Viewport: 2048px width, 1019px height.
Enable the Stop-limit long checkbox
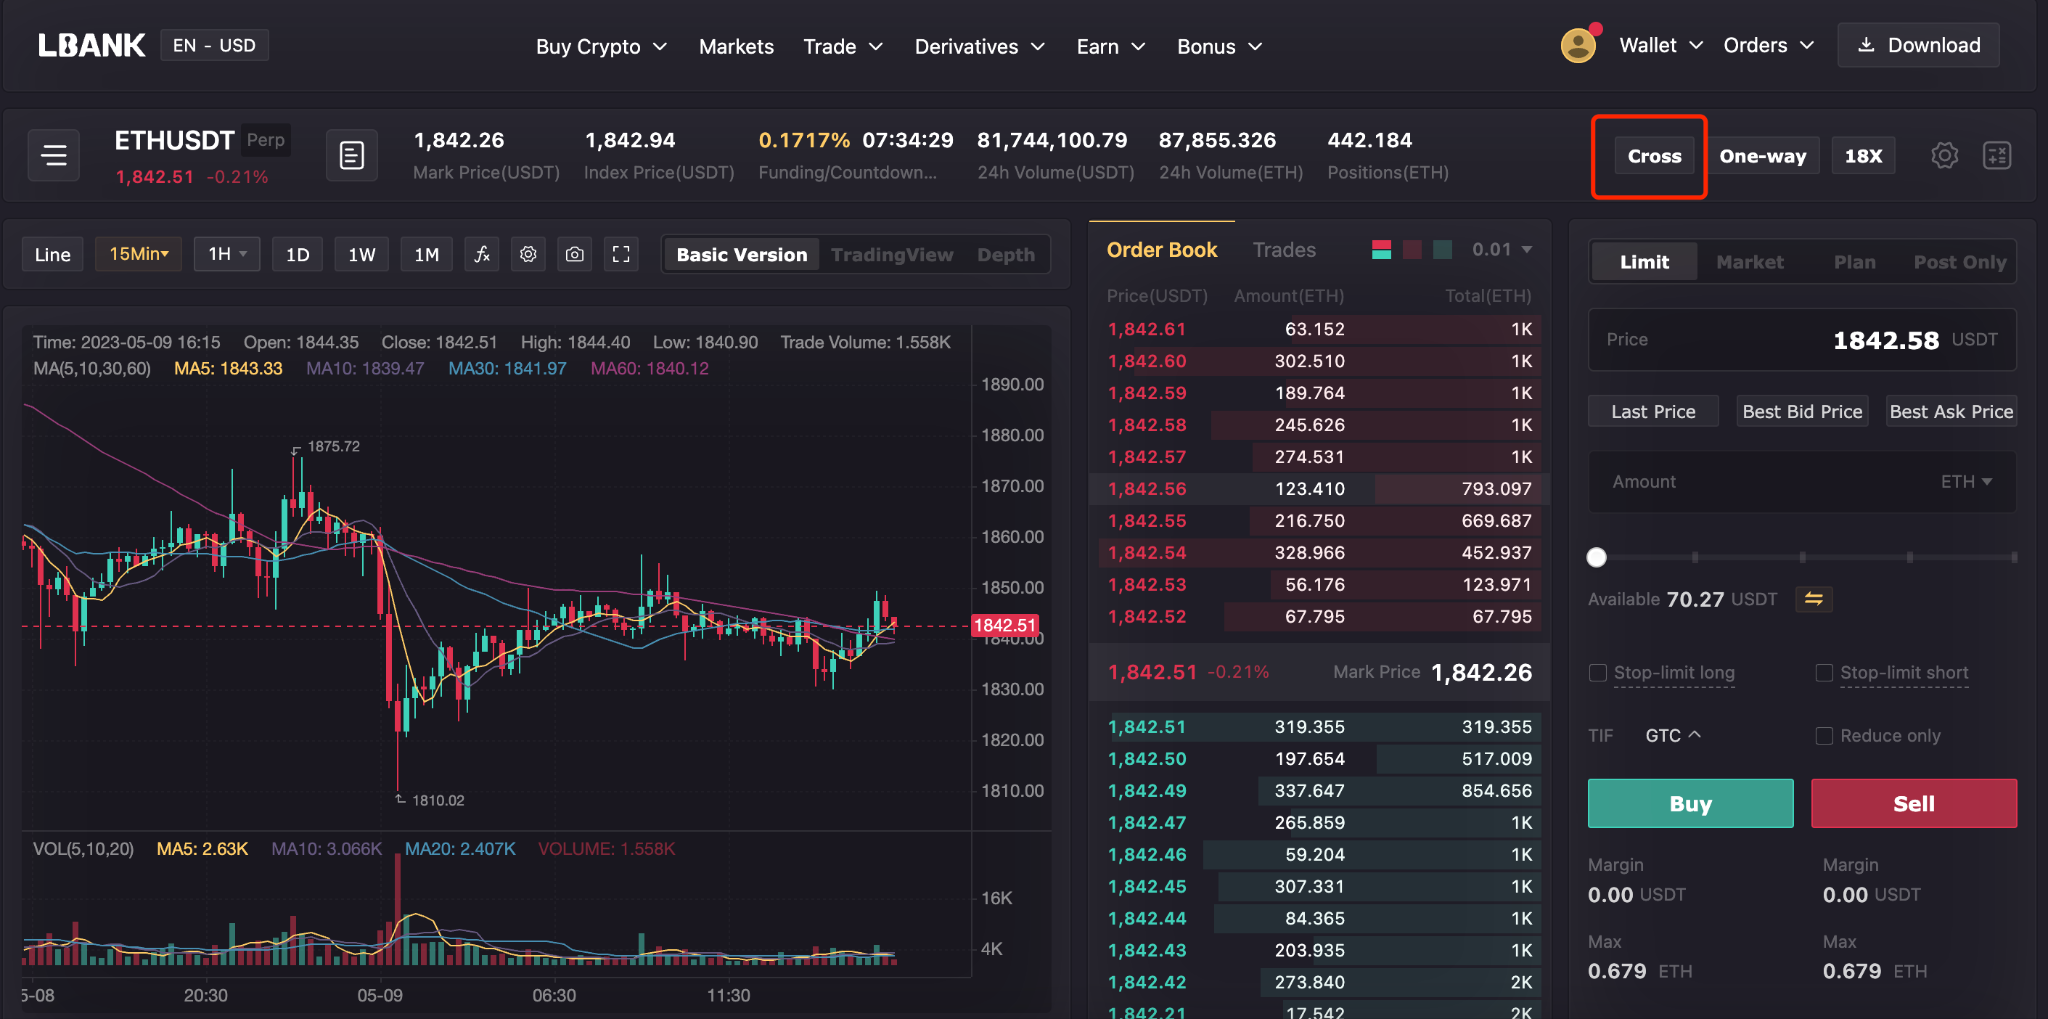coord(1598,673)
